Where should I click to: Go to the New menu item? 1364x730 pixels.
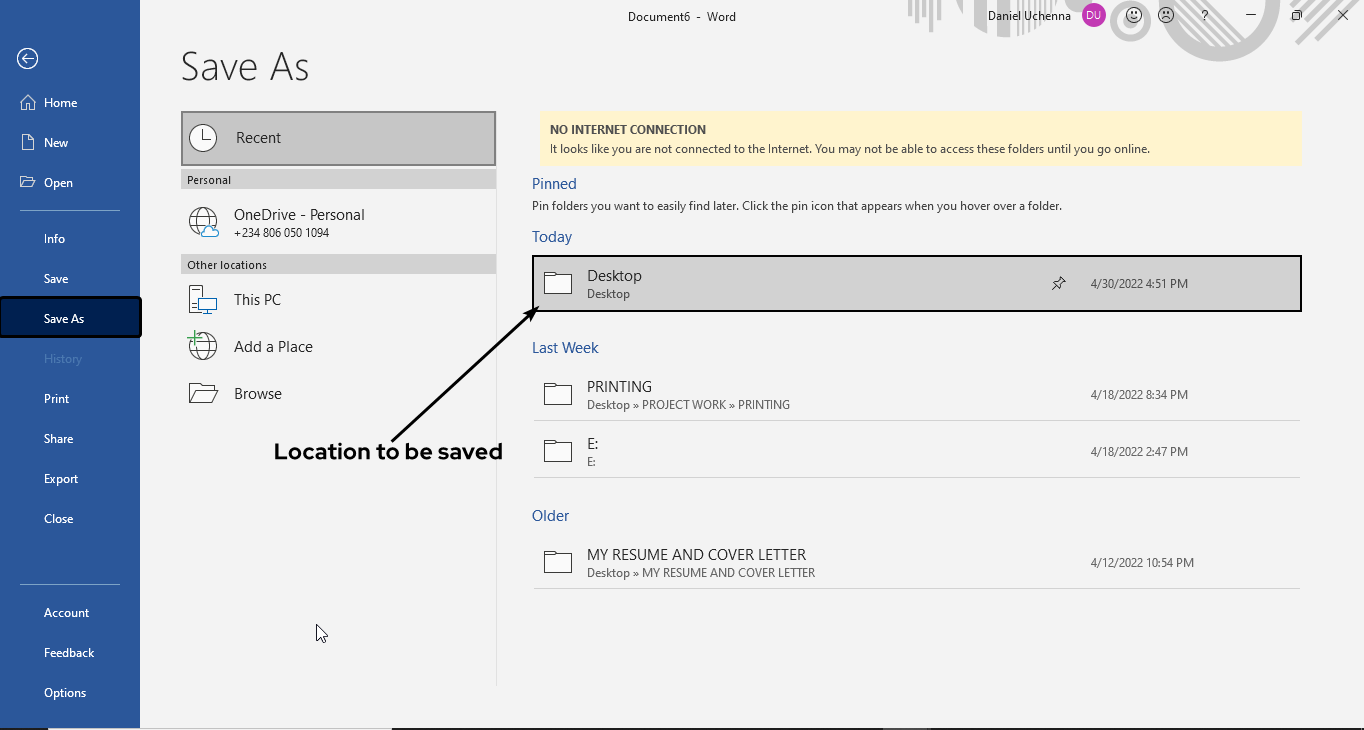(56, 143)
